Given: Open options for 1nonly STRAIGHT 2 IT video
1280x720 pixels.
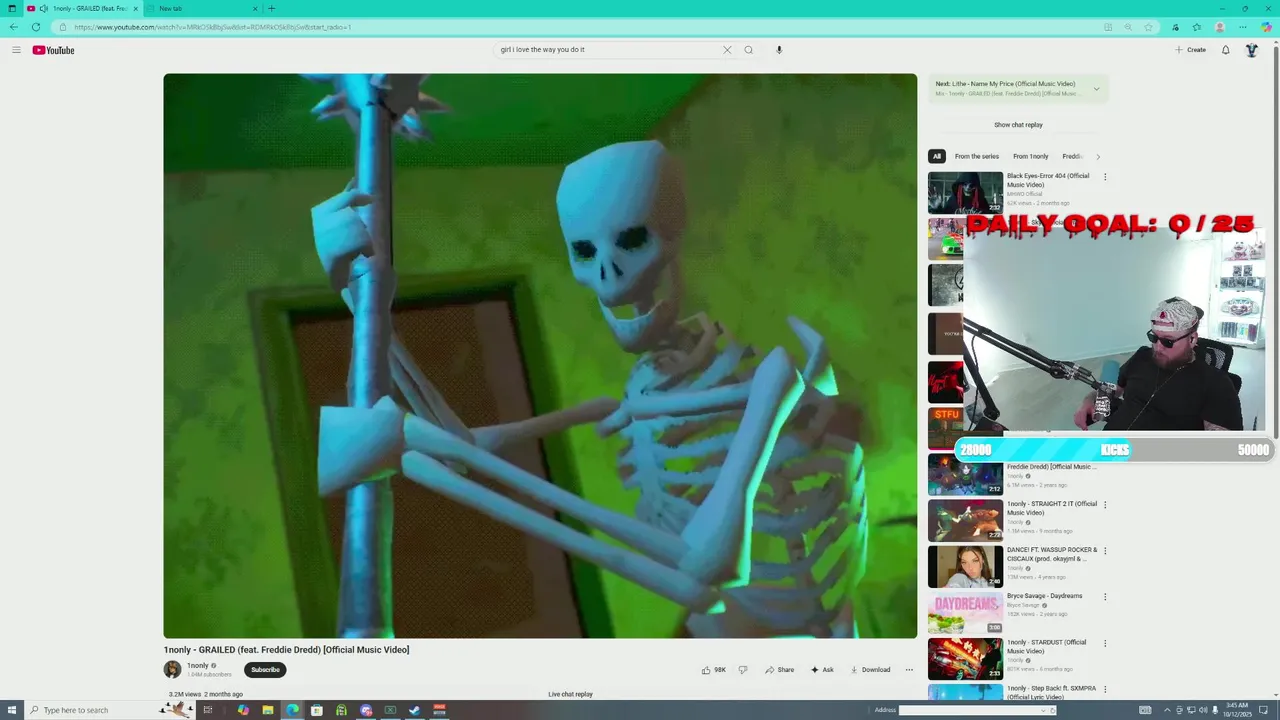Looking at the screenshot, I should pyautogui.click(x=1105, y=505).
